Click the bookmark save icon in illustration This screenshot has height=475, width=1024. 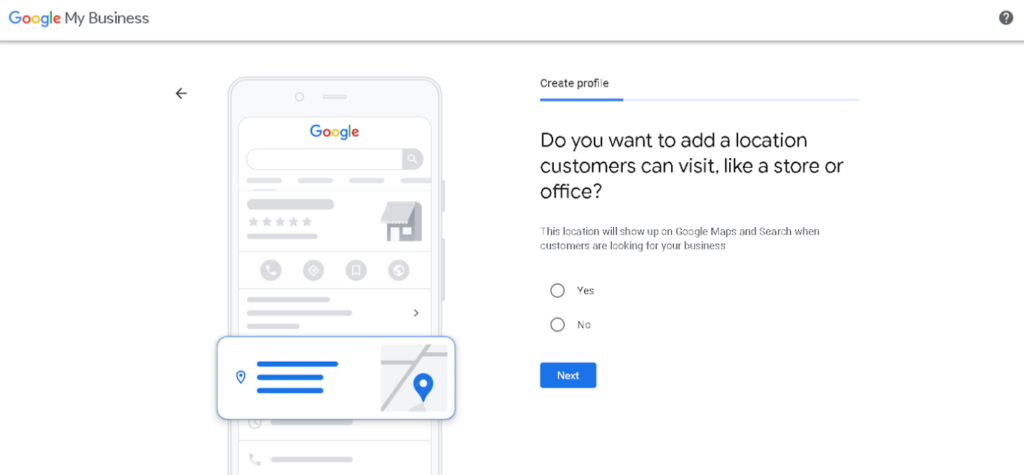pos(356,270)
